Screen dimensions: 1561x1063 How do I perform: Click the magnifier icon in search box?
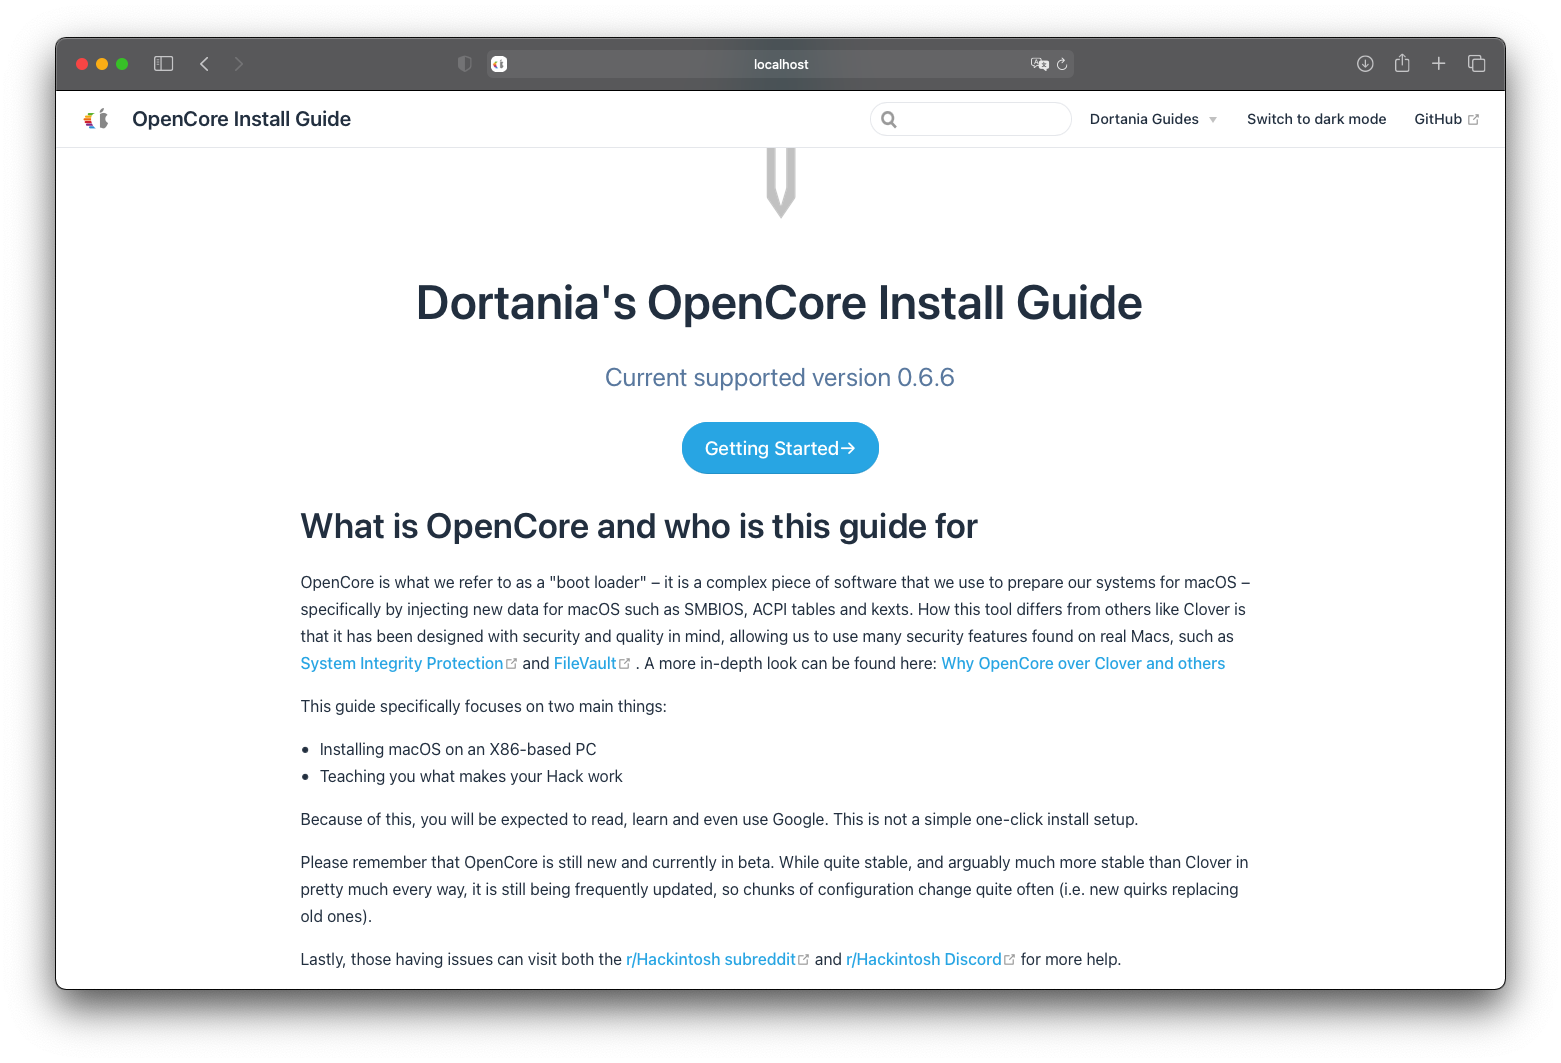889,120
